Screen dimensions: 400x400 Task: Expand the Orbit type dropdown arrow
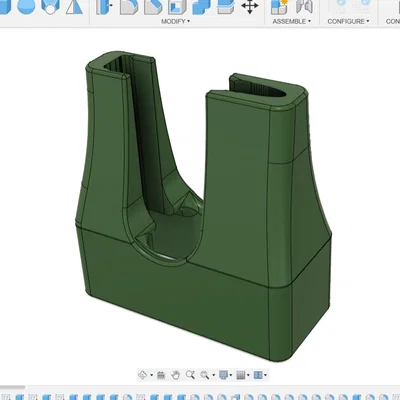(x=151, y=375)
